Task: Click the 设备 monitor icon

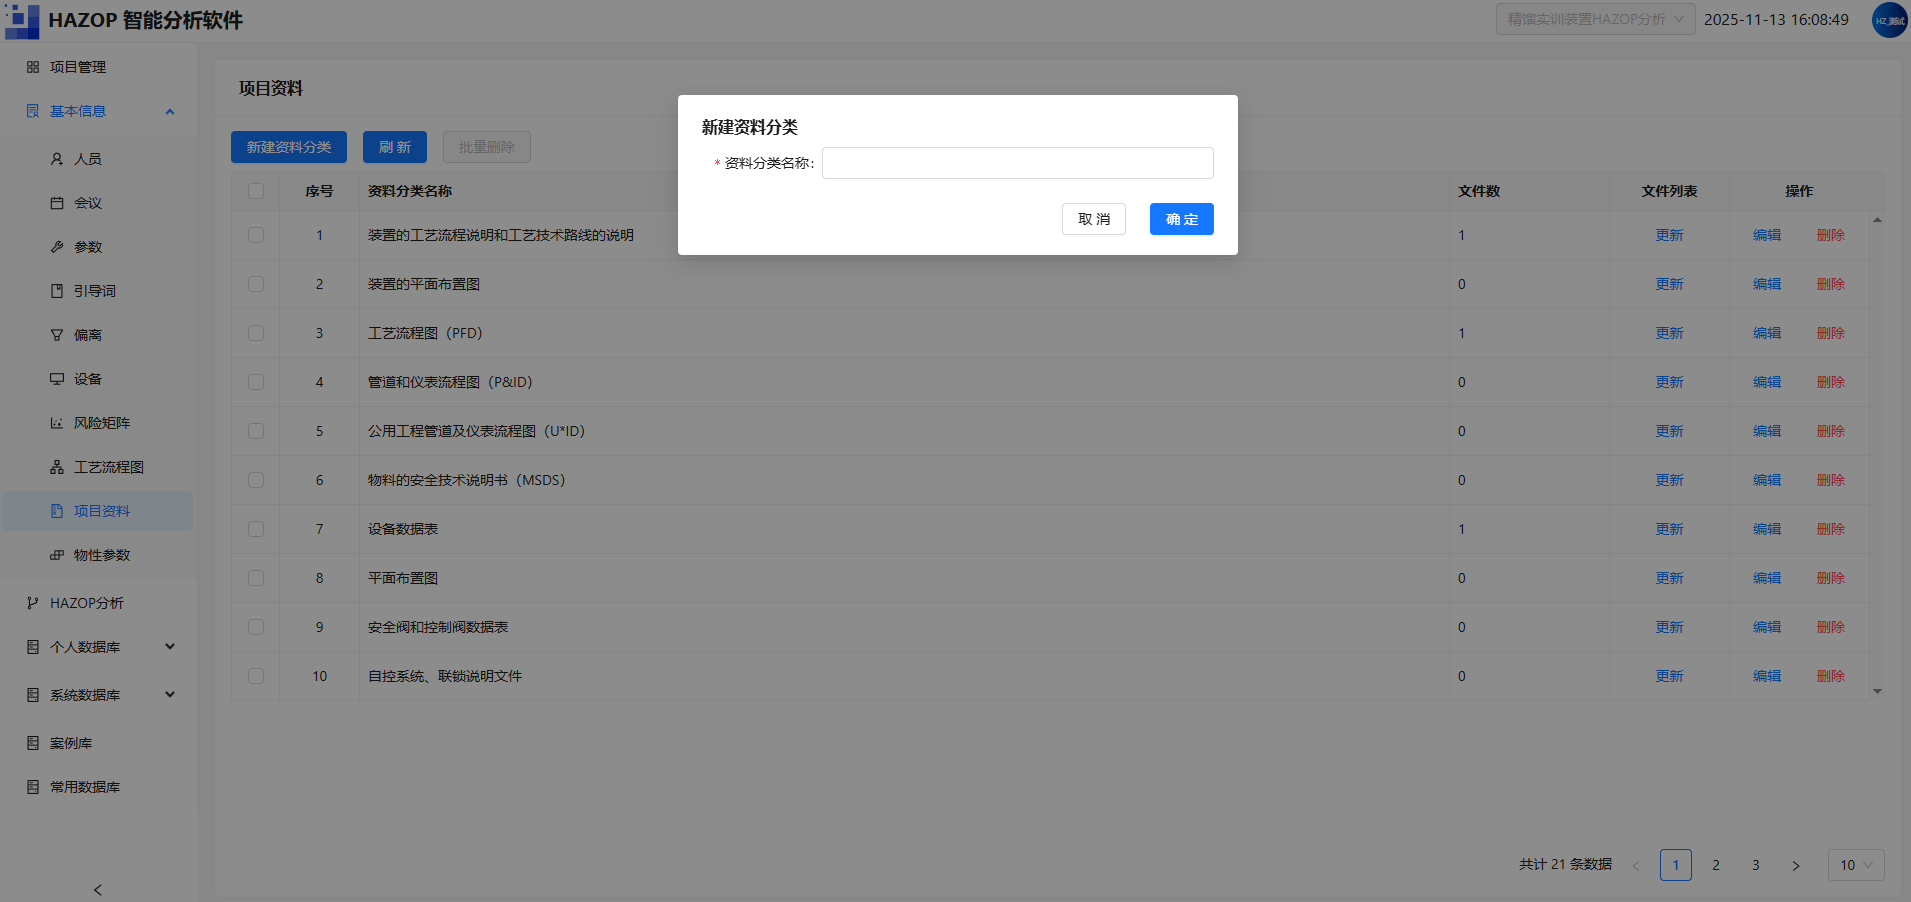Action: (57, 379)
